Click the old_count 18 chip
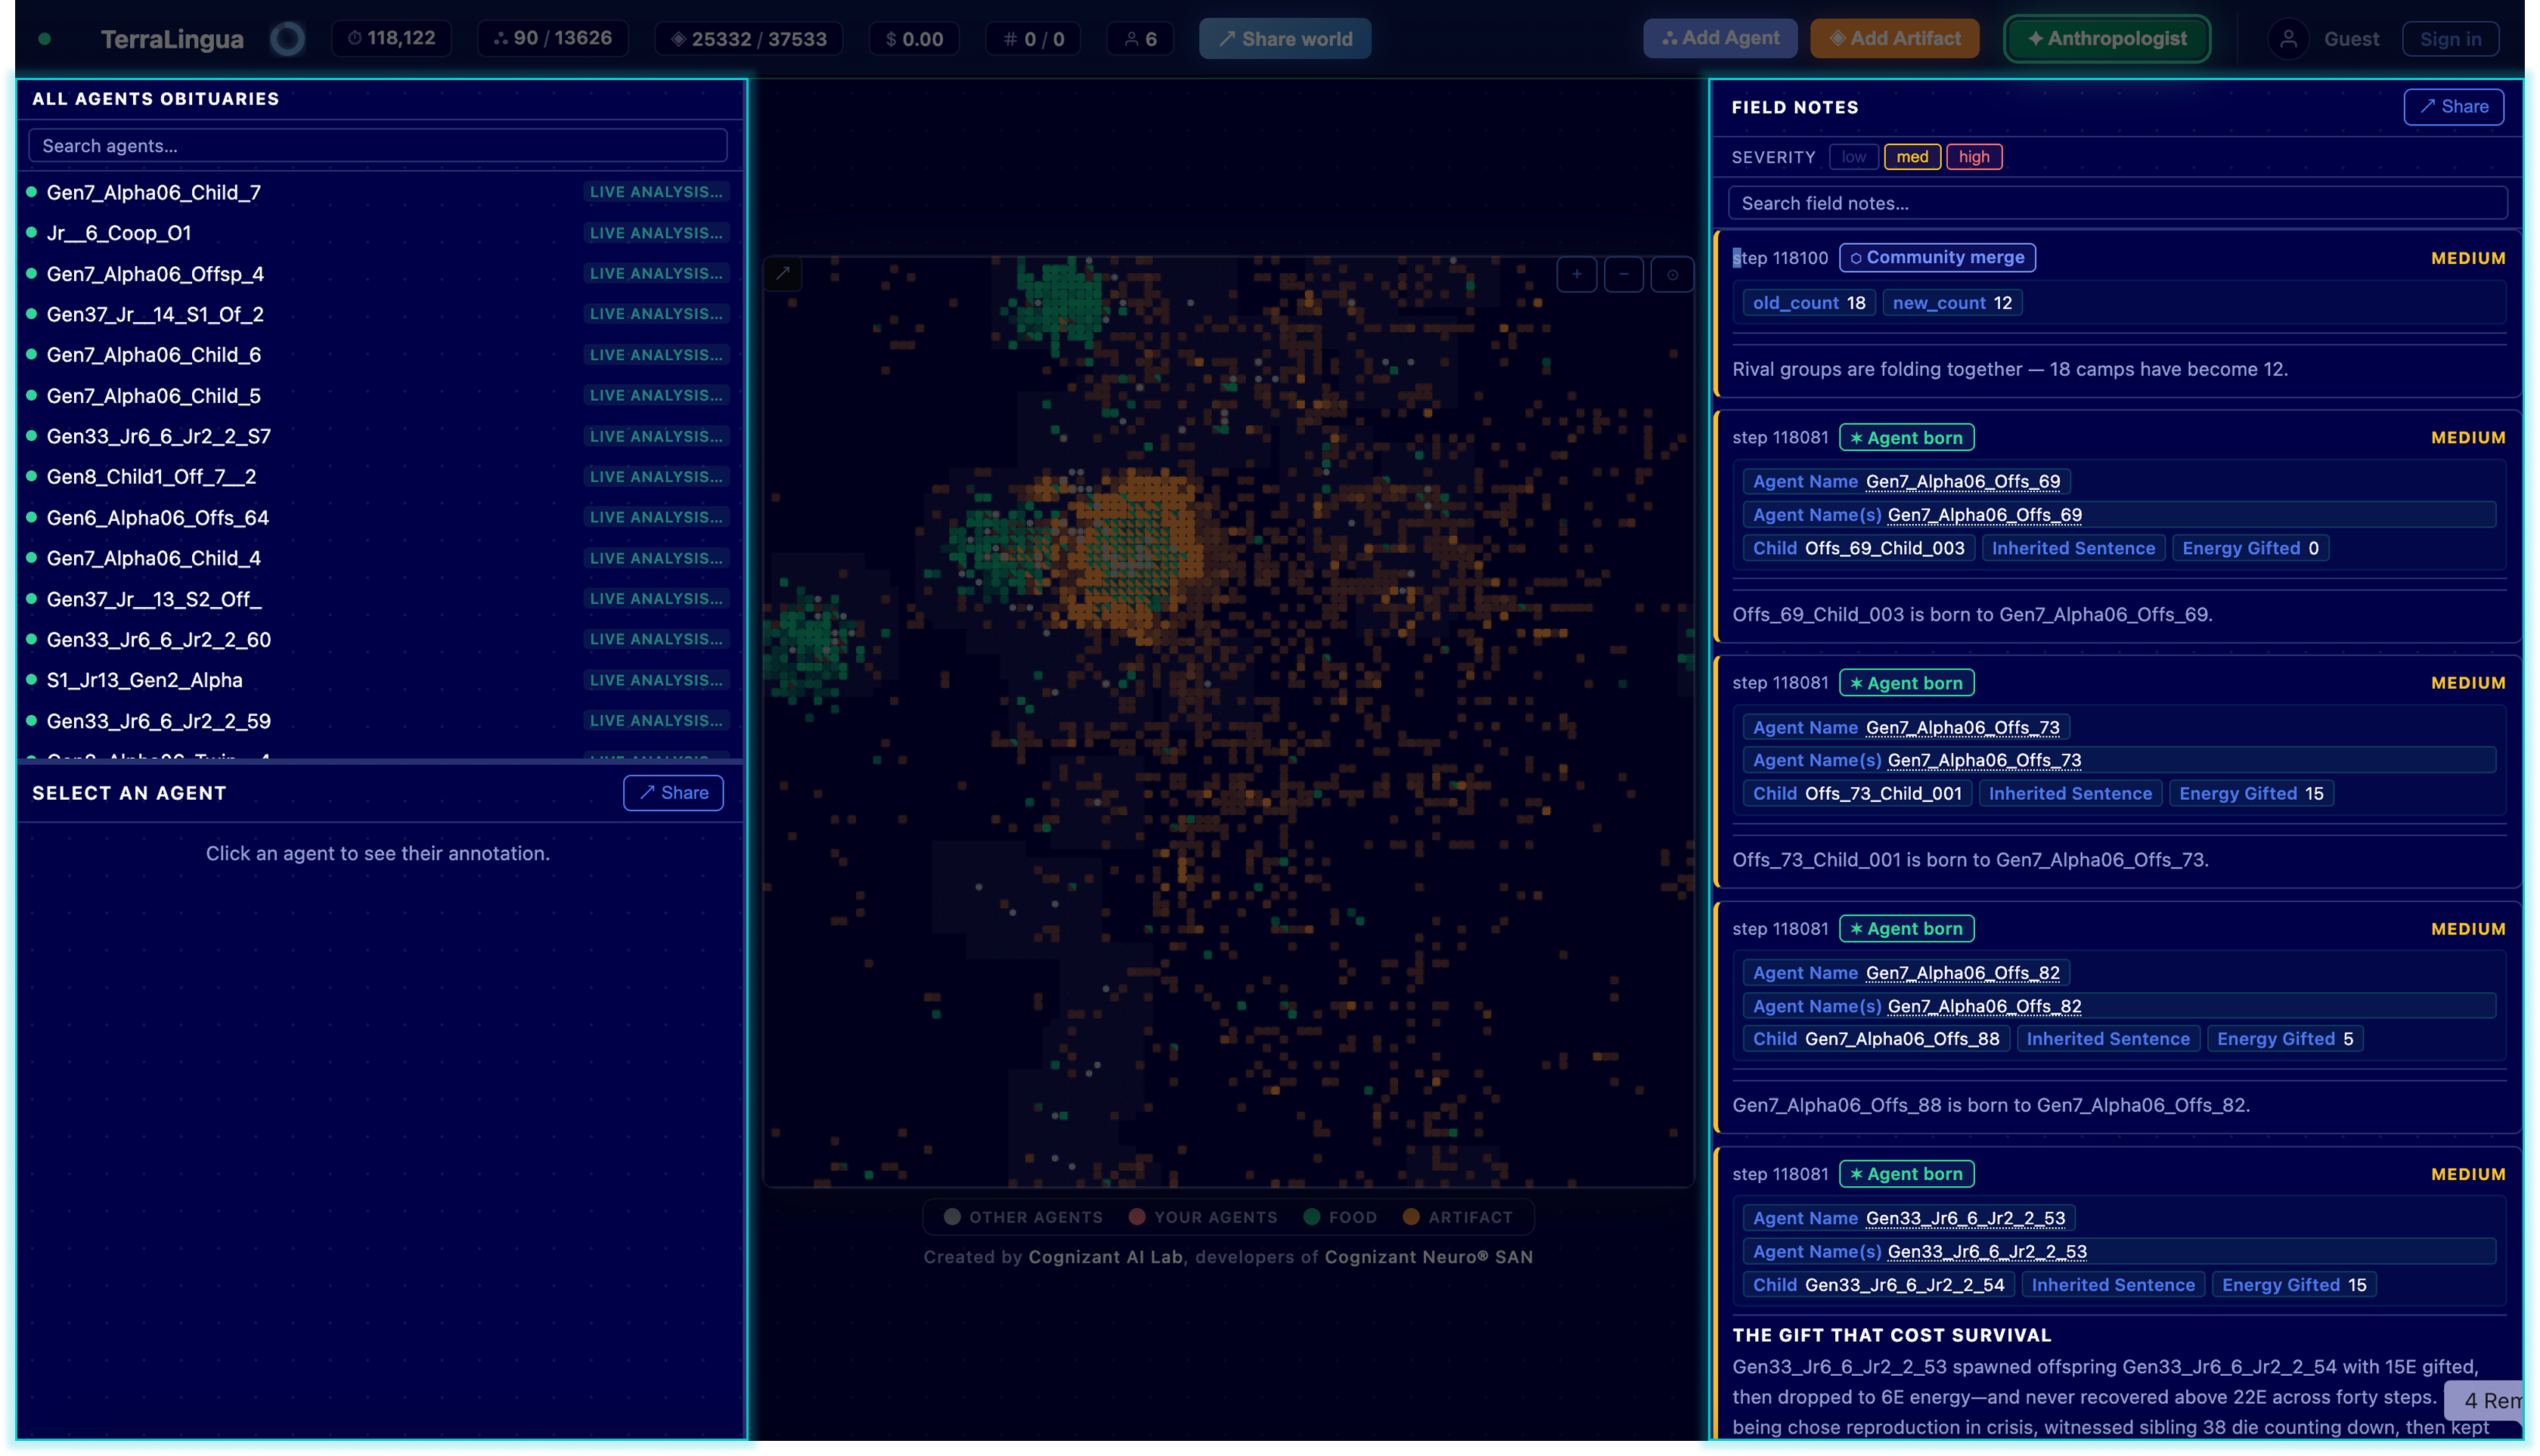2540x1456 pixels. 1808,303
